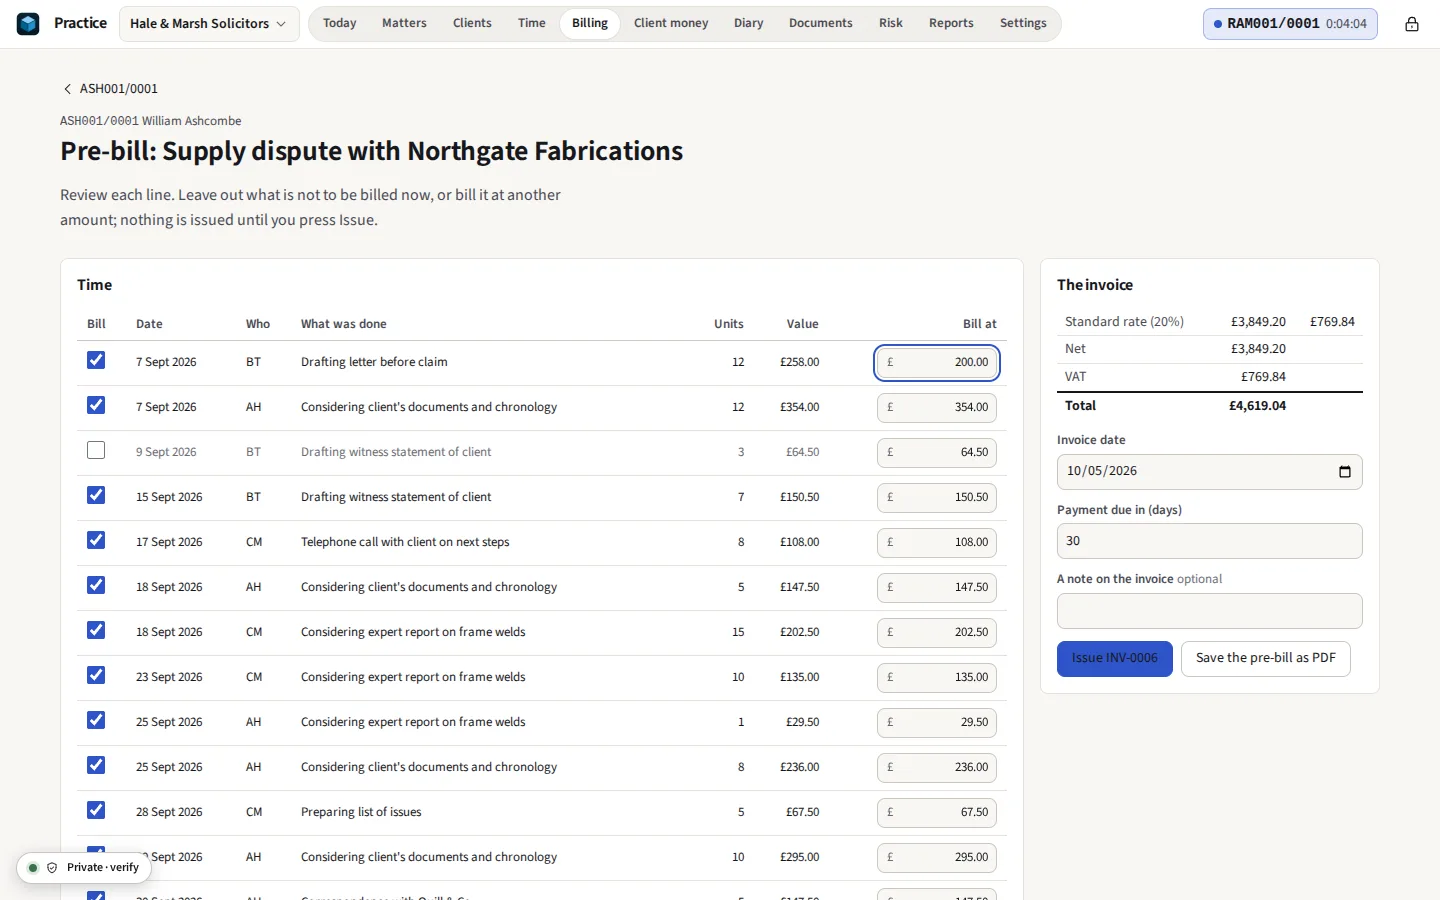Click Save the pre-bill as PDF
The image size is (1440, 900).
pos(1265,659)
